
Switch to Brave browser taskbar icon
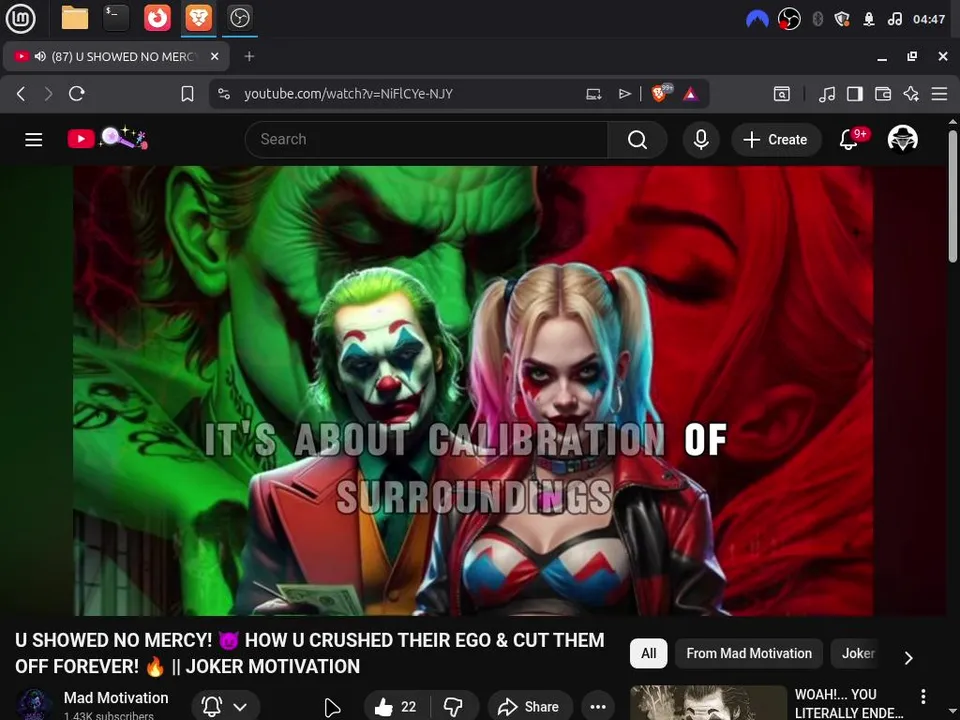coord(198,18)
